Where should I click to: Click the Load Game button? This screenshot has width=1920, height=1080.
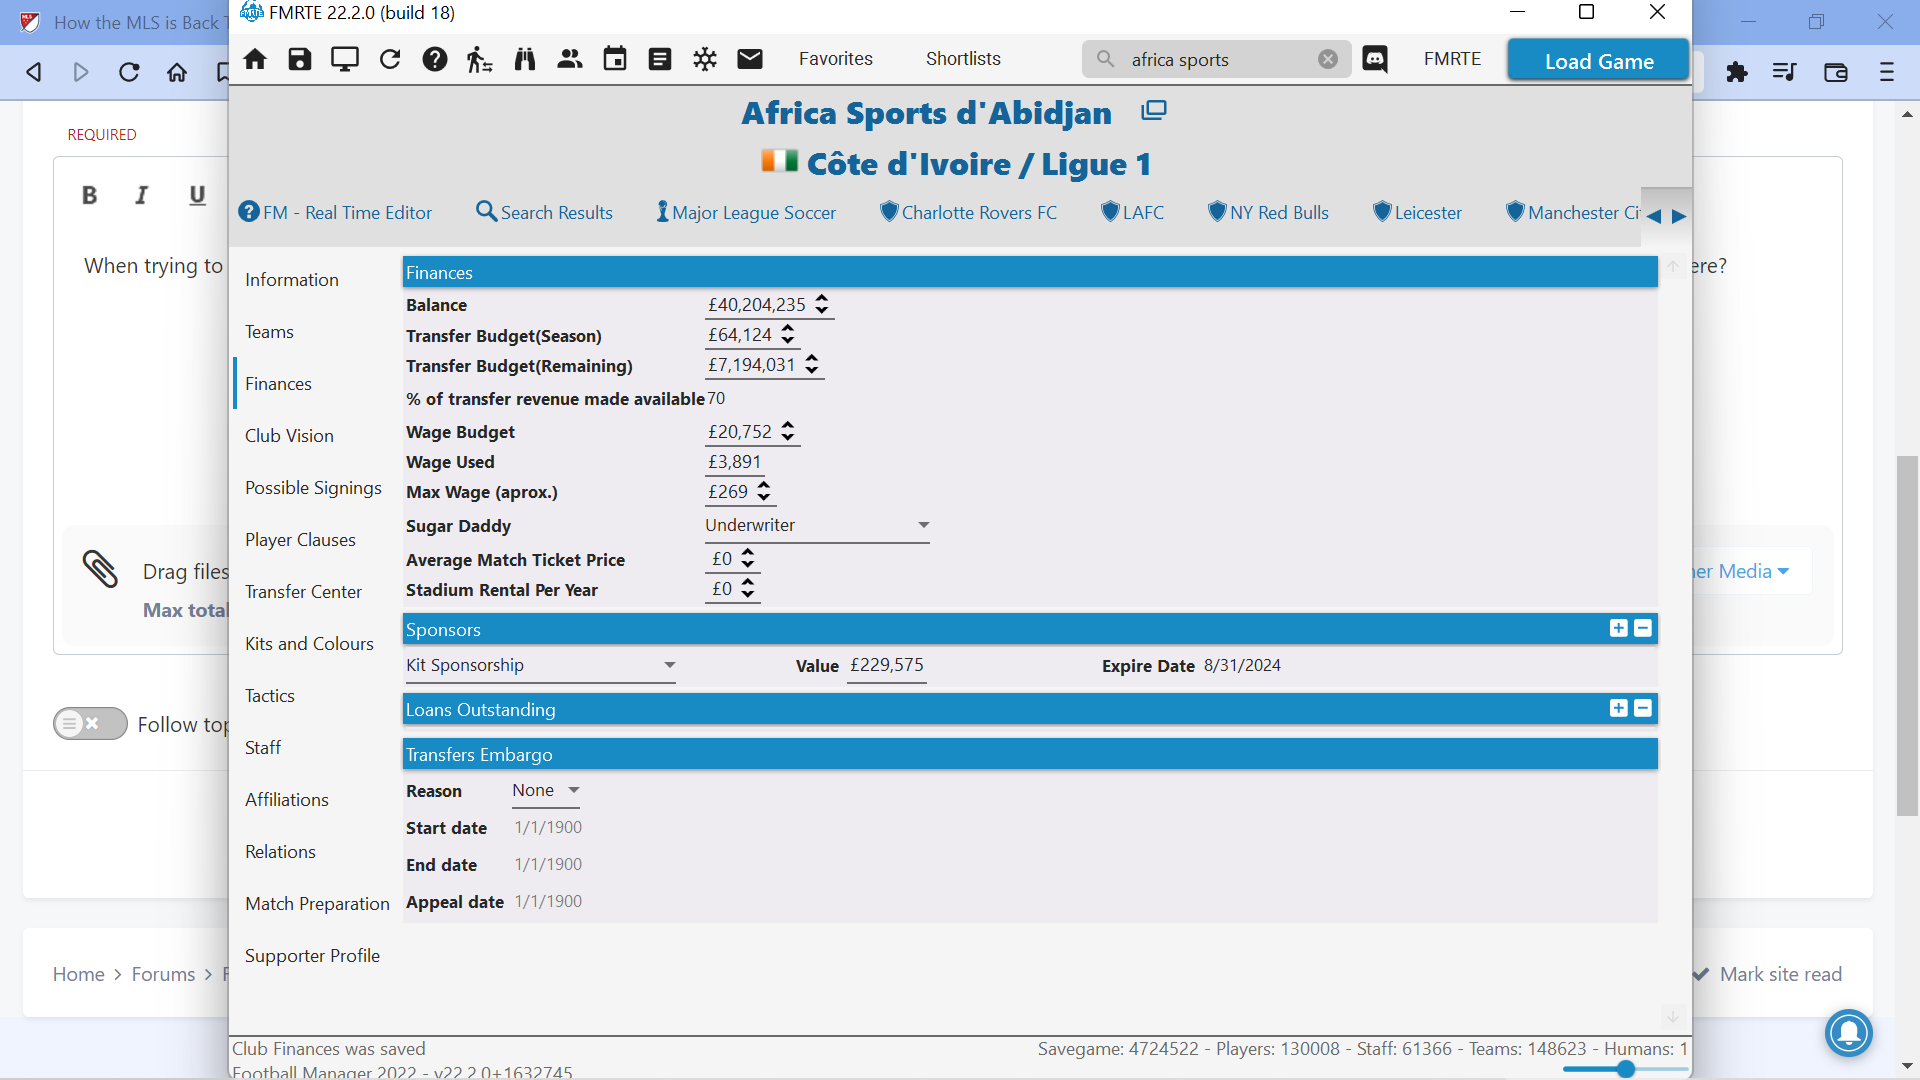click(1598, 61)
